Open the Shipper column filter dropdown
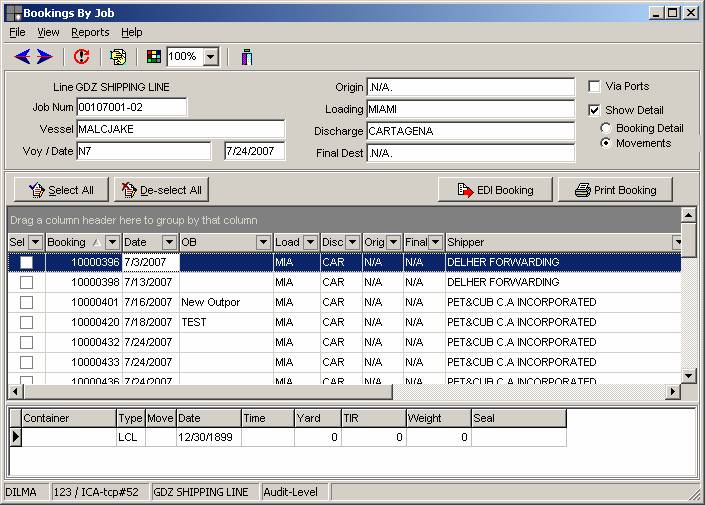The height and width of the screenshot is (505, 705). pos(678,242)
